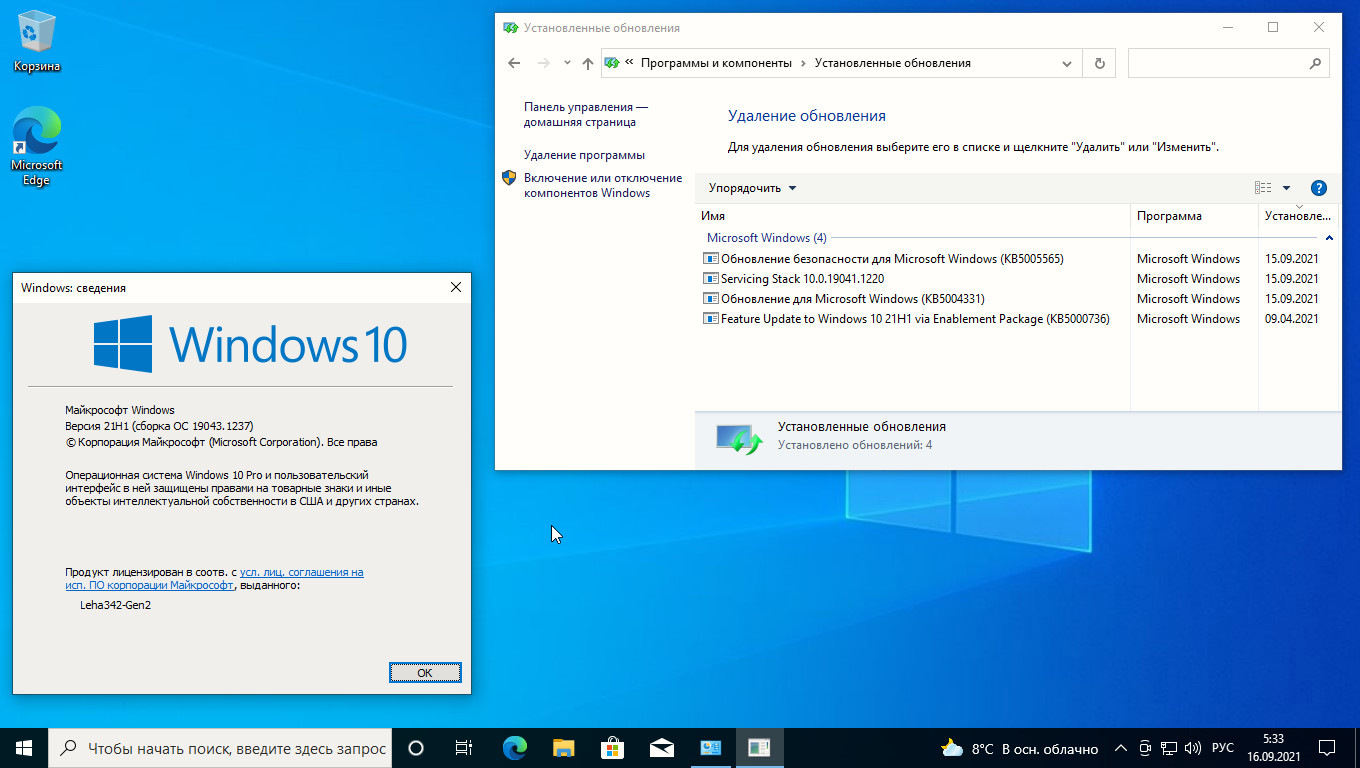This screenshot has height=768, width=1360.
Task: Click the taskbar search box
Action: (220, 748)
